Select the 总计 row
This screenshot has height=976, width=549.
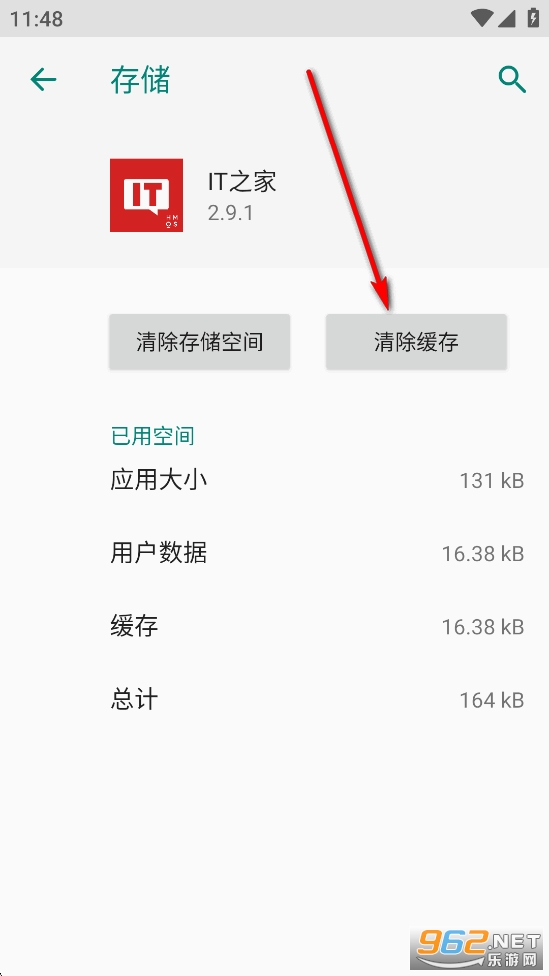(317, 700)
